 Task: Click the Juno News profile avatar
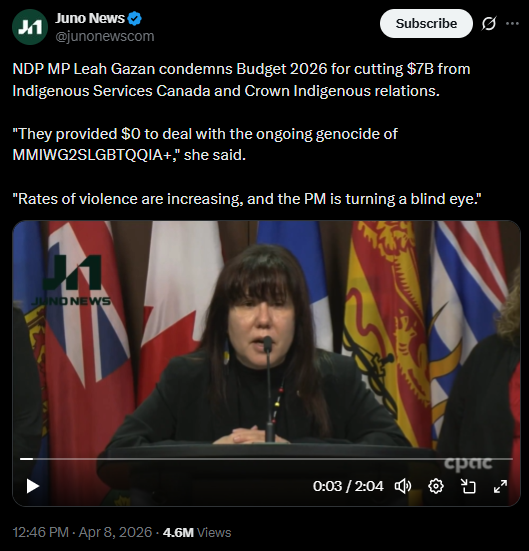tap(30, 27)
